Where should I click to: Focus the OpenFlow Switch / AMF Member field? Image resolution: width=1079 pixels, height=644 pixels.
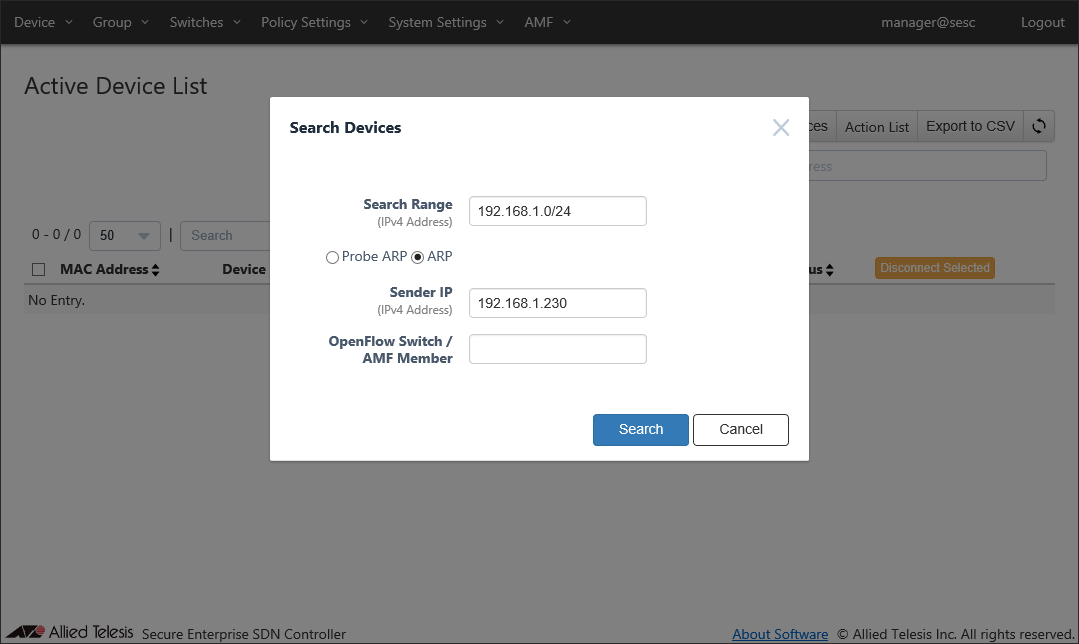[x=557, y=349]
